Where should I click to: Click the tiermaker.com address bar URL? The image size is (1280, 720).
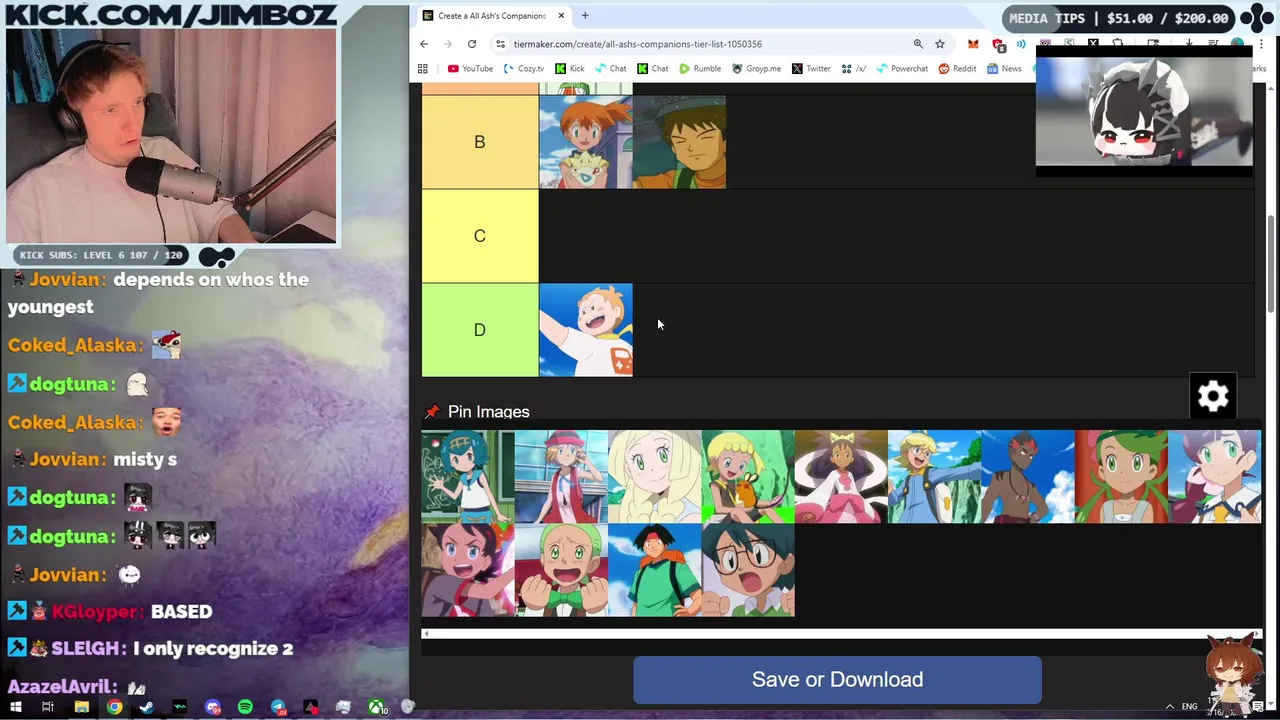click(638, 44)
